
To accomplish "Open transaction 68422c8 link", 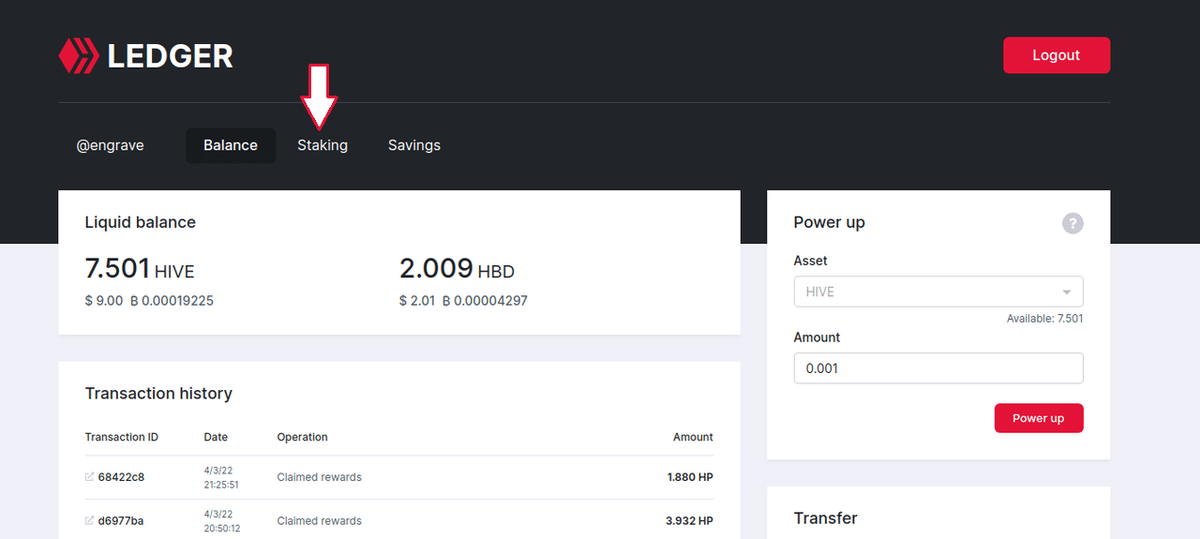I will point(121,477).
